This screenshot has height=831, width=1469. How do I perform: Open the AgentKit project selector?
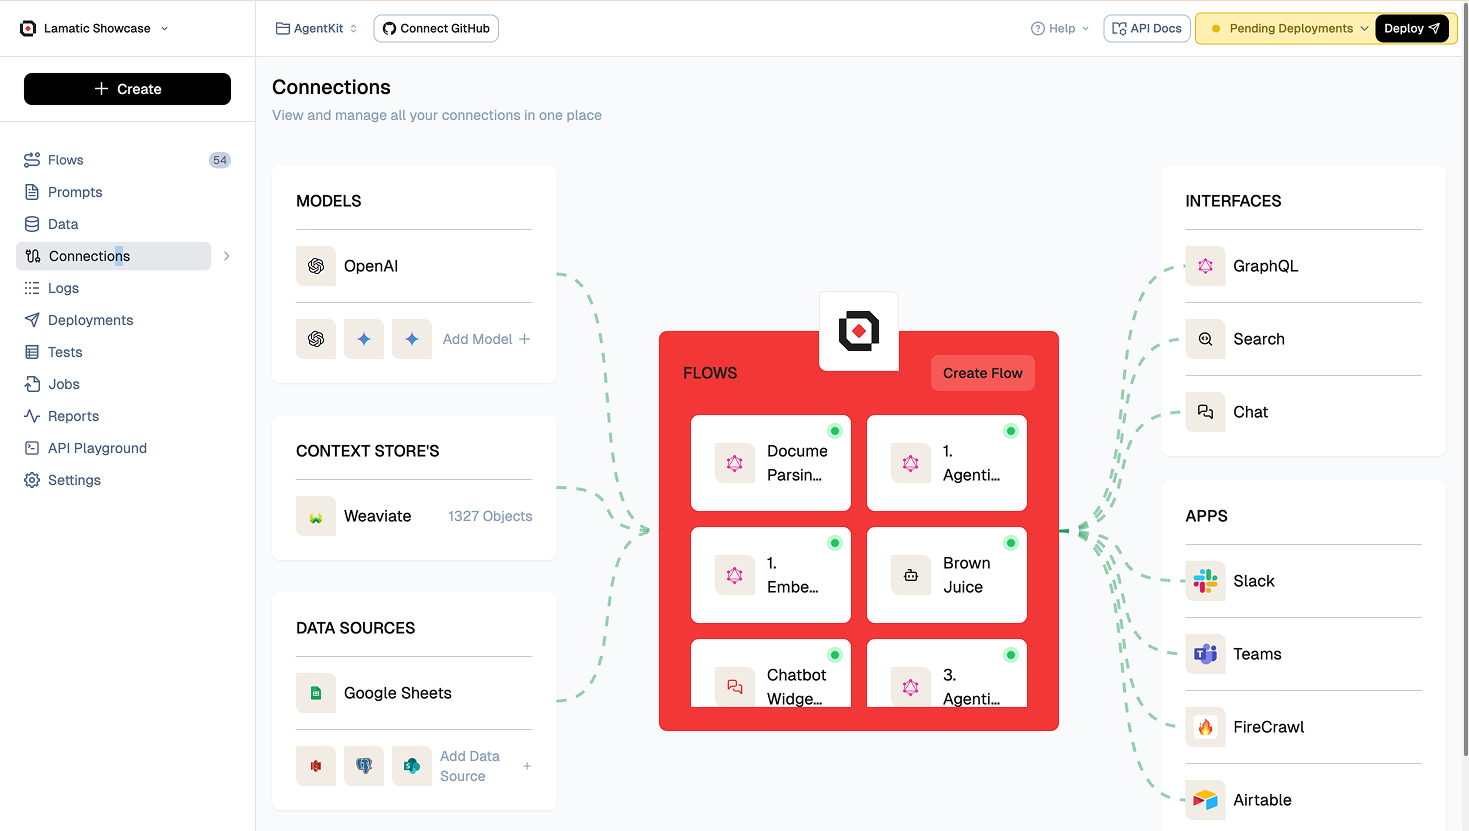[316, 28]
